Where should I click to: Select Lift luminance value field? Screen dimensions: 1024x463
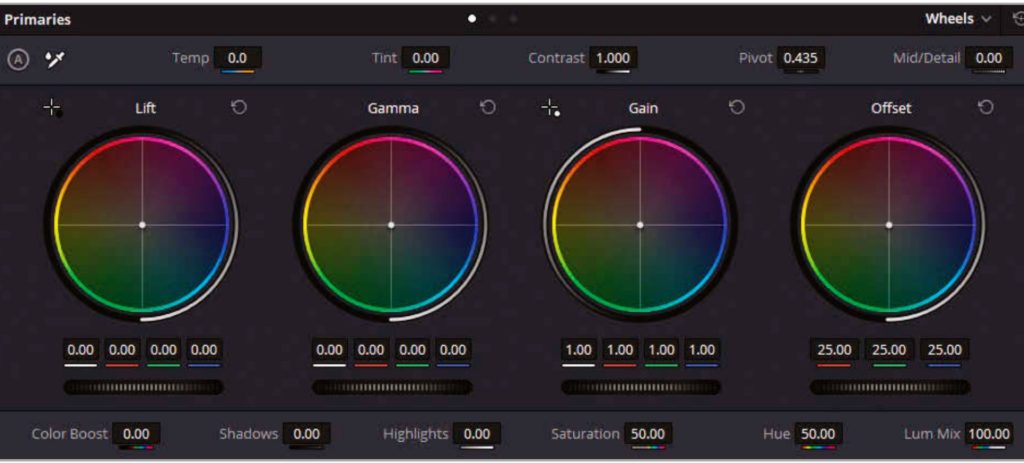[80, 350]
